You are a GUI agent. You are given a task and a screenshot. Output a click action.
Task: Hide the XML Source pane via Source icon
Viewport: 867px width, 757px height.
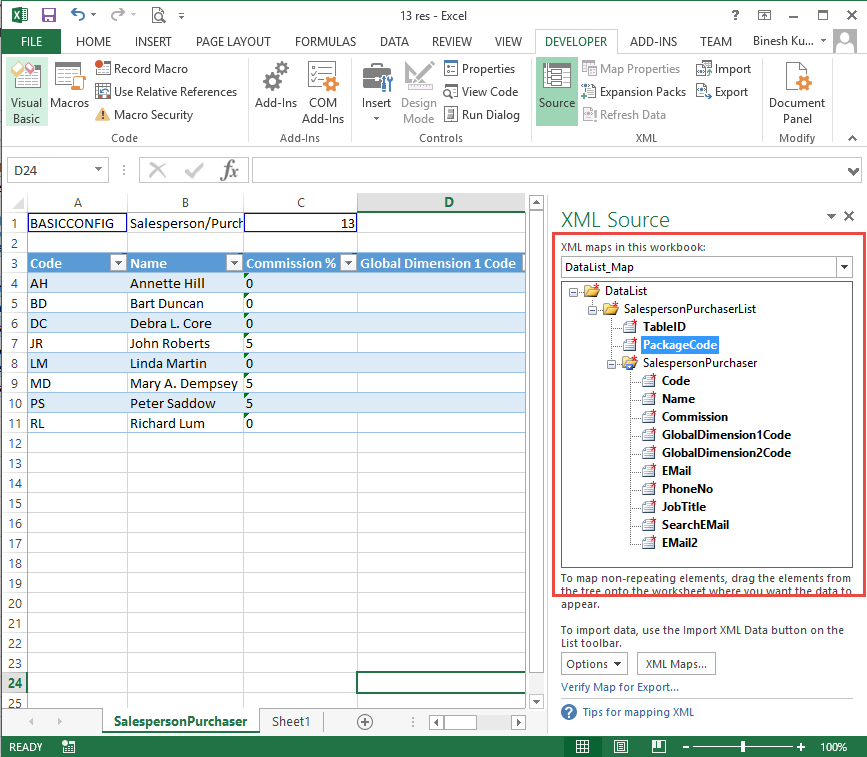(x=556, y=90)
